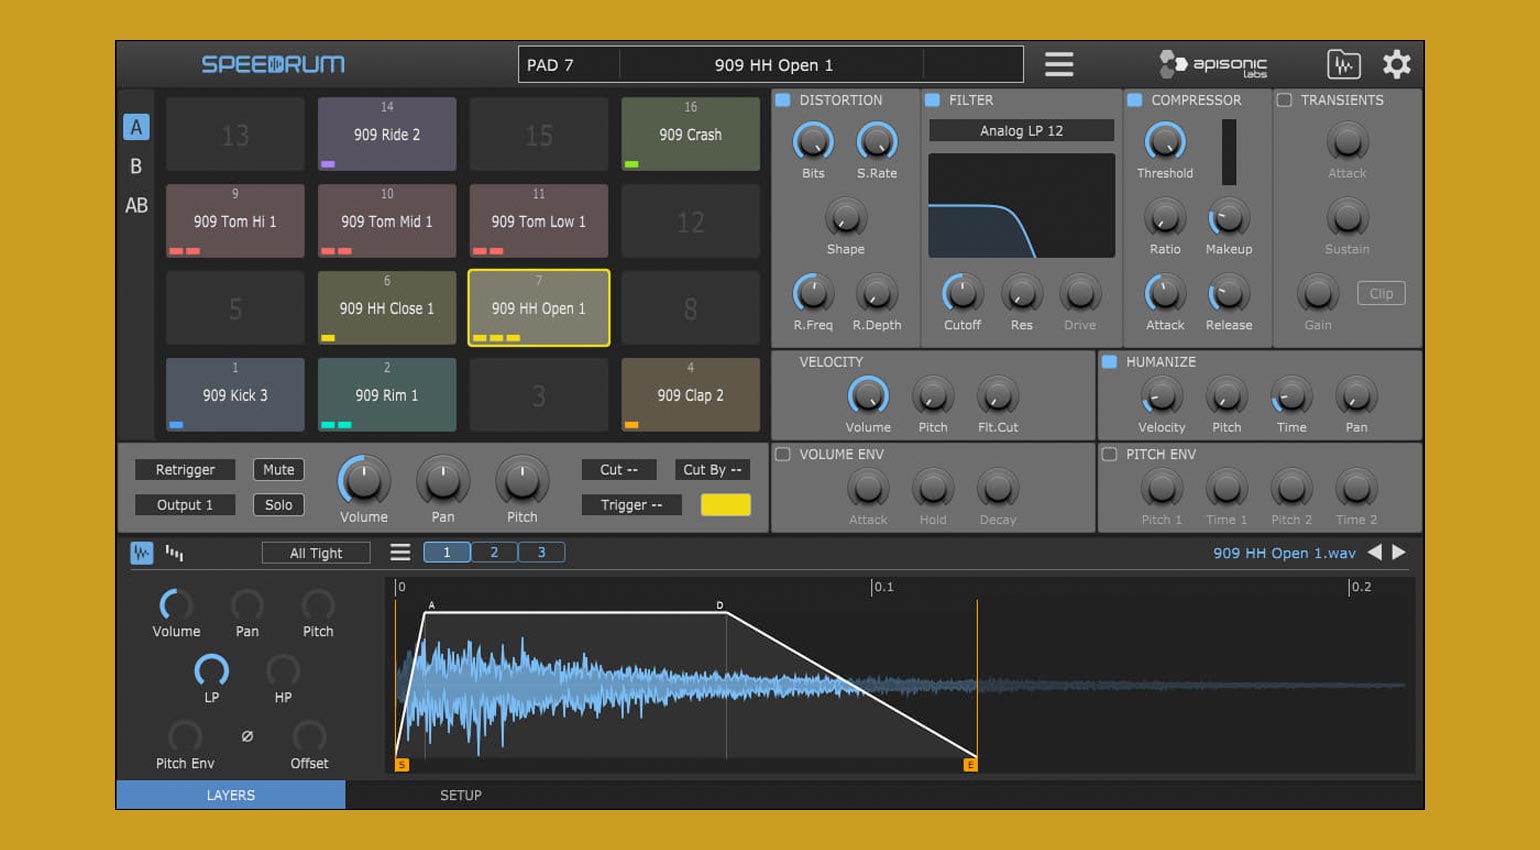Image resolution: width=1540 pixels, height=850 pixels.
Task: Switch to the layer bars view icon
Action: coord(174,553)
